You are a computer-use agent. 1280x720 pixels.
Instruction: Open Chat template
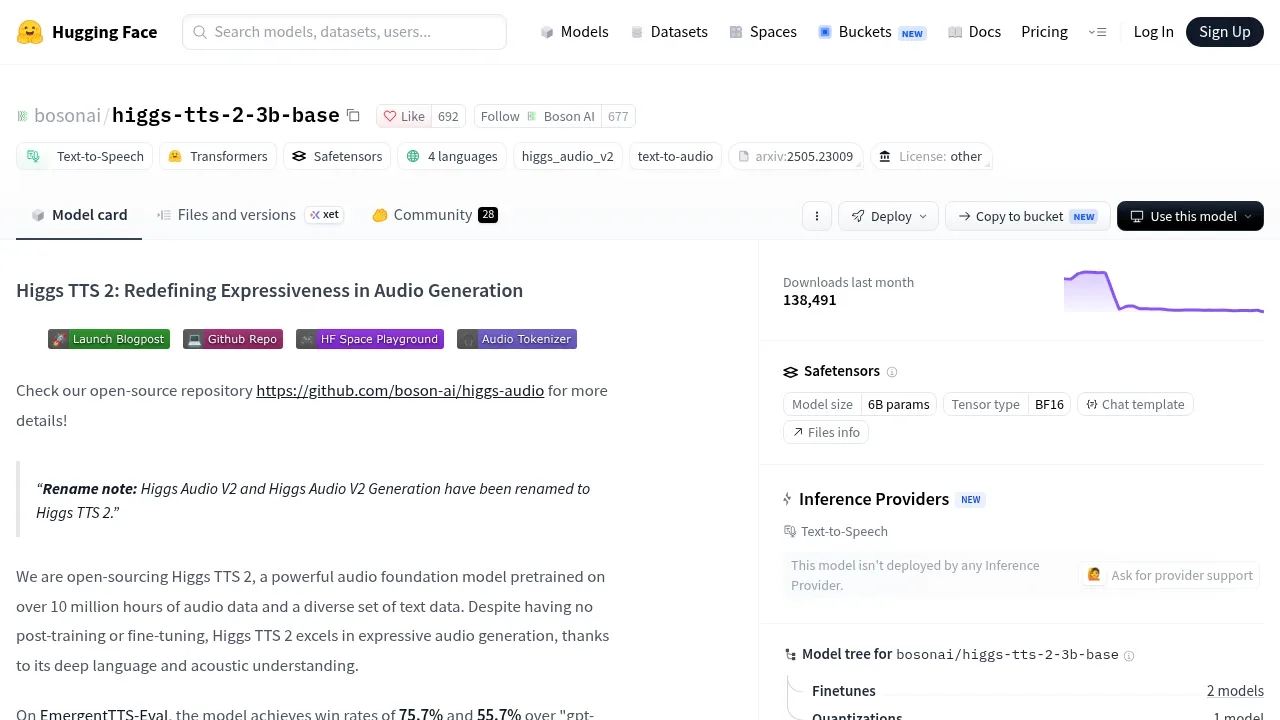(1135, 404)
